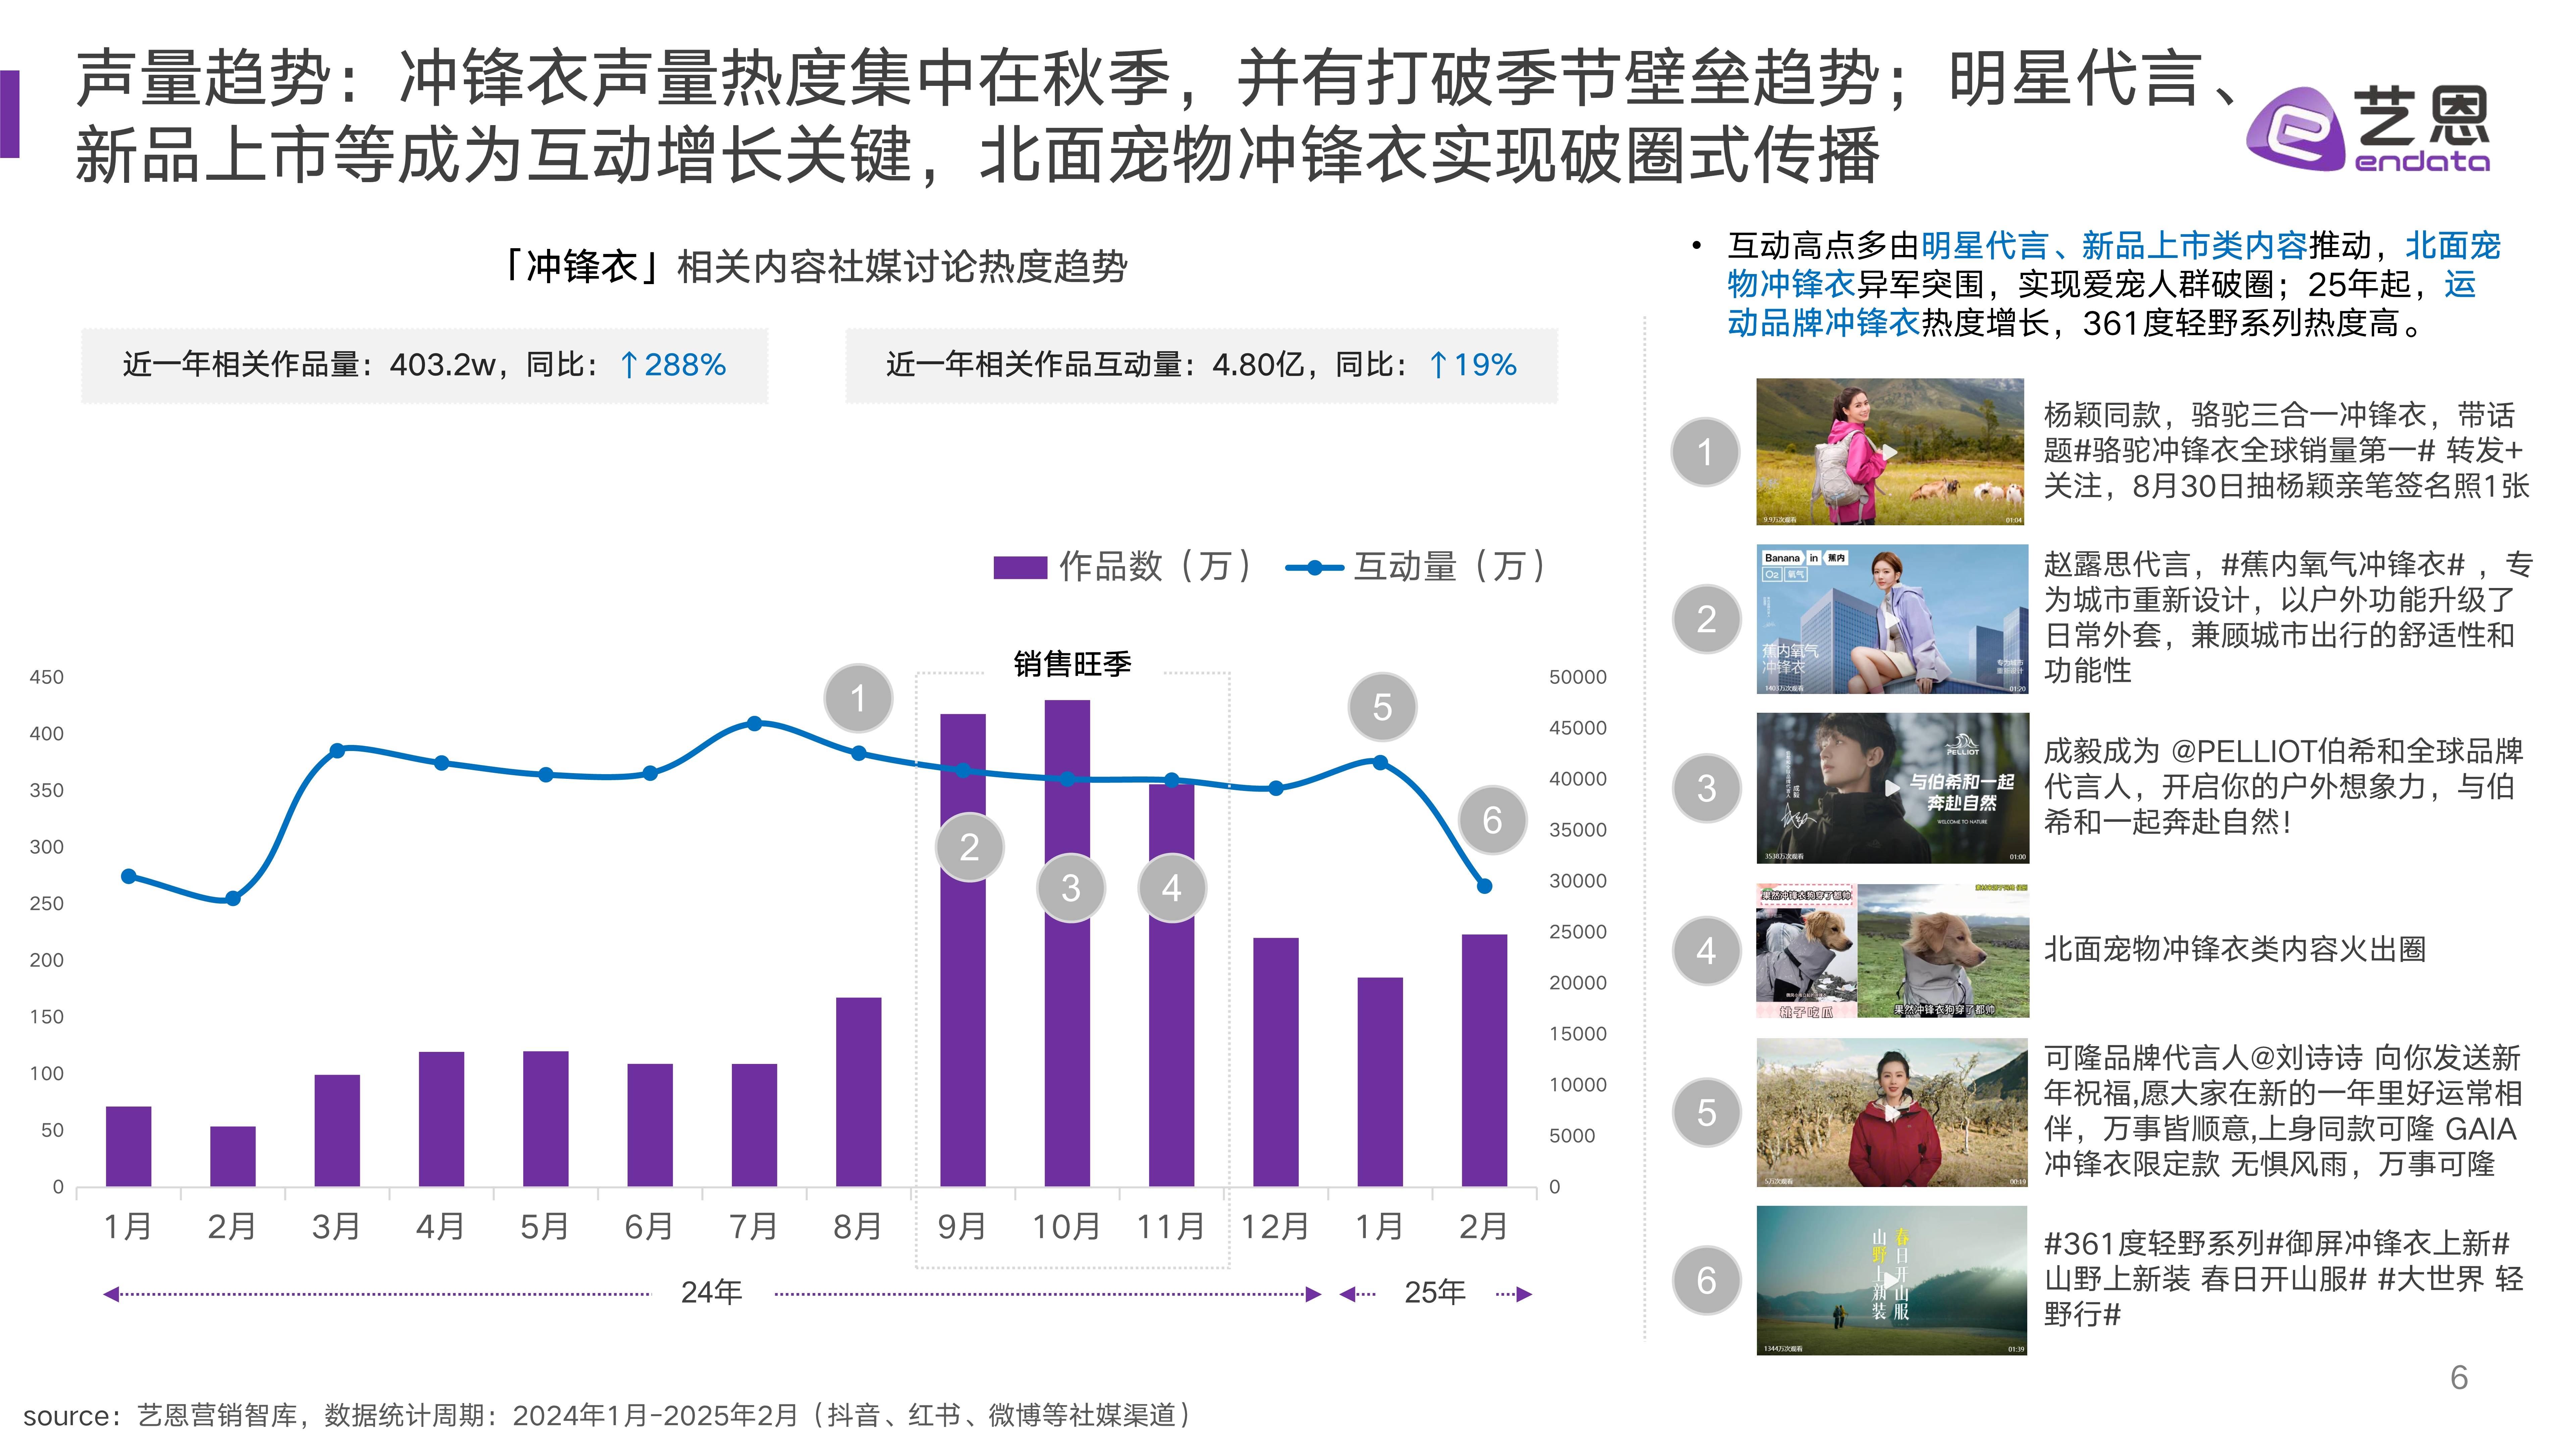Click play icon on 成毅 video thumbnail
The image size is (2576, 1449).
pyautogui.click(x=1892, y=788)
